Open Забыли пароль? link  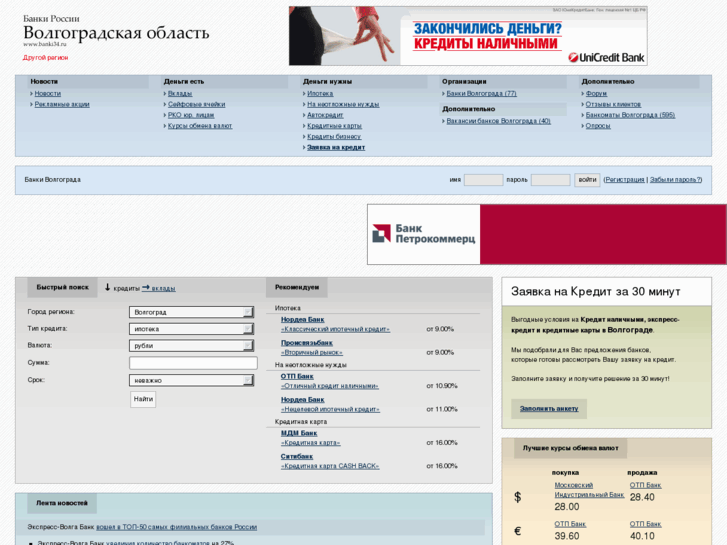pos(675,180)
